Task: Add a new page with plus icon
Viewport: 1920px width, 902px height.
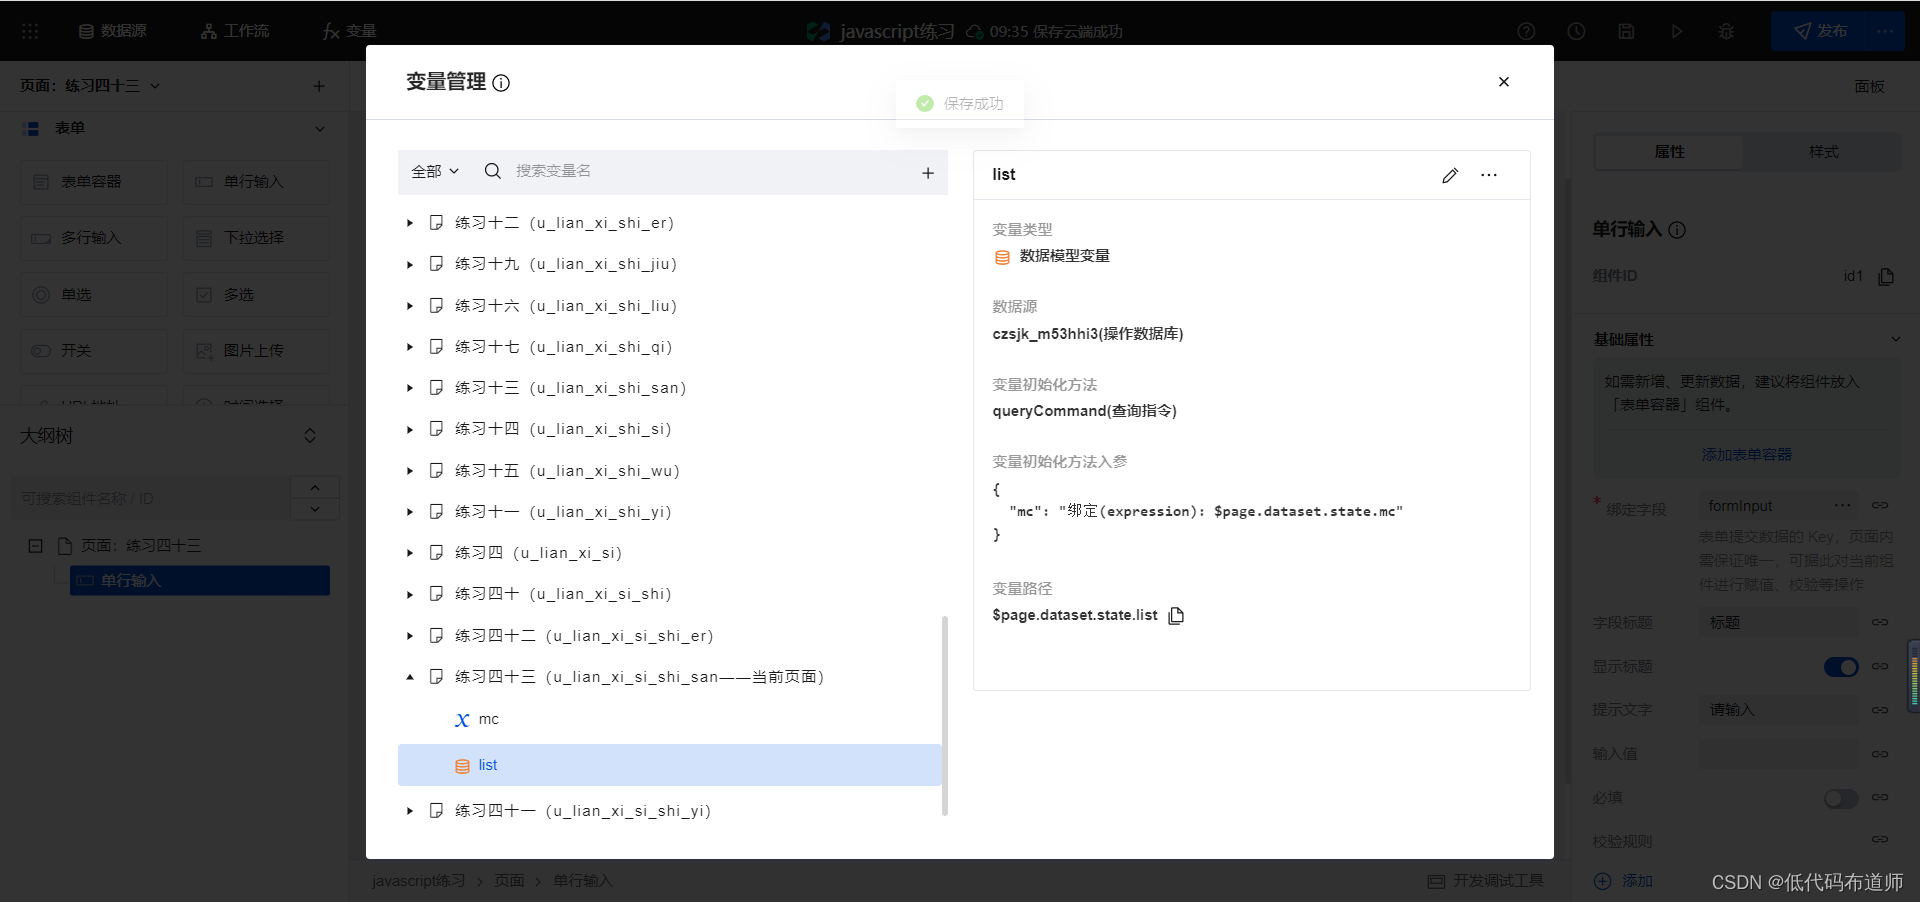Action: tap(319, 86)
